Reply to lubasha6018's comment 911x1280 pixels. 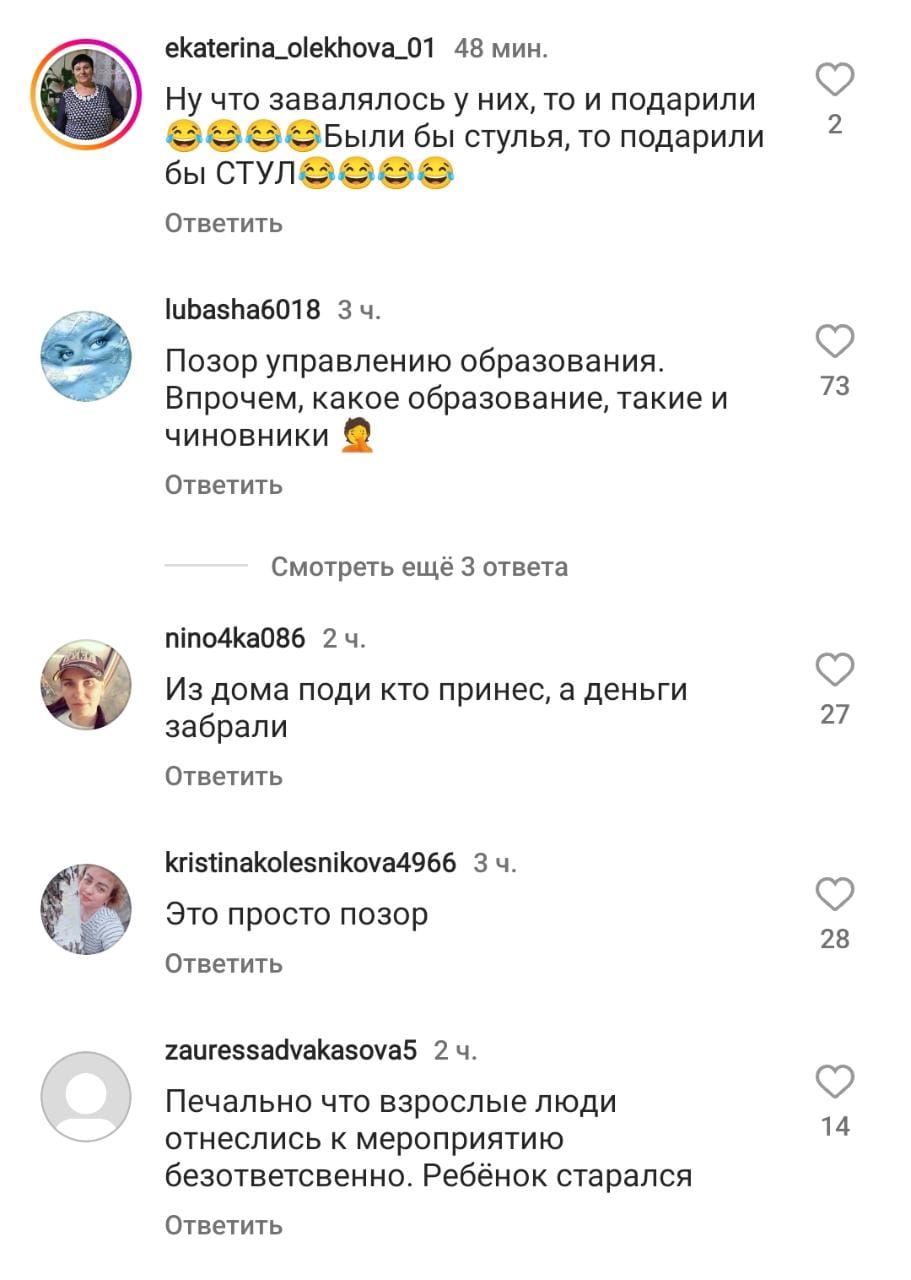(x=224, y=485)
